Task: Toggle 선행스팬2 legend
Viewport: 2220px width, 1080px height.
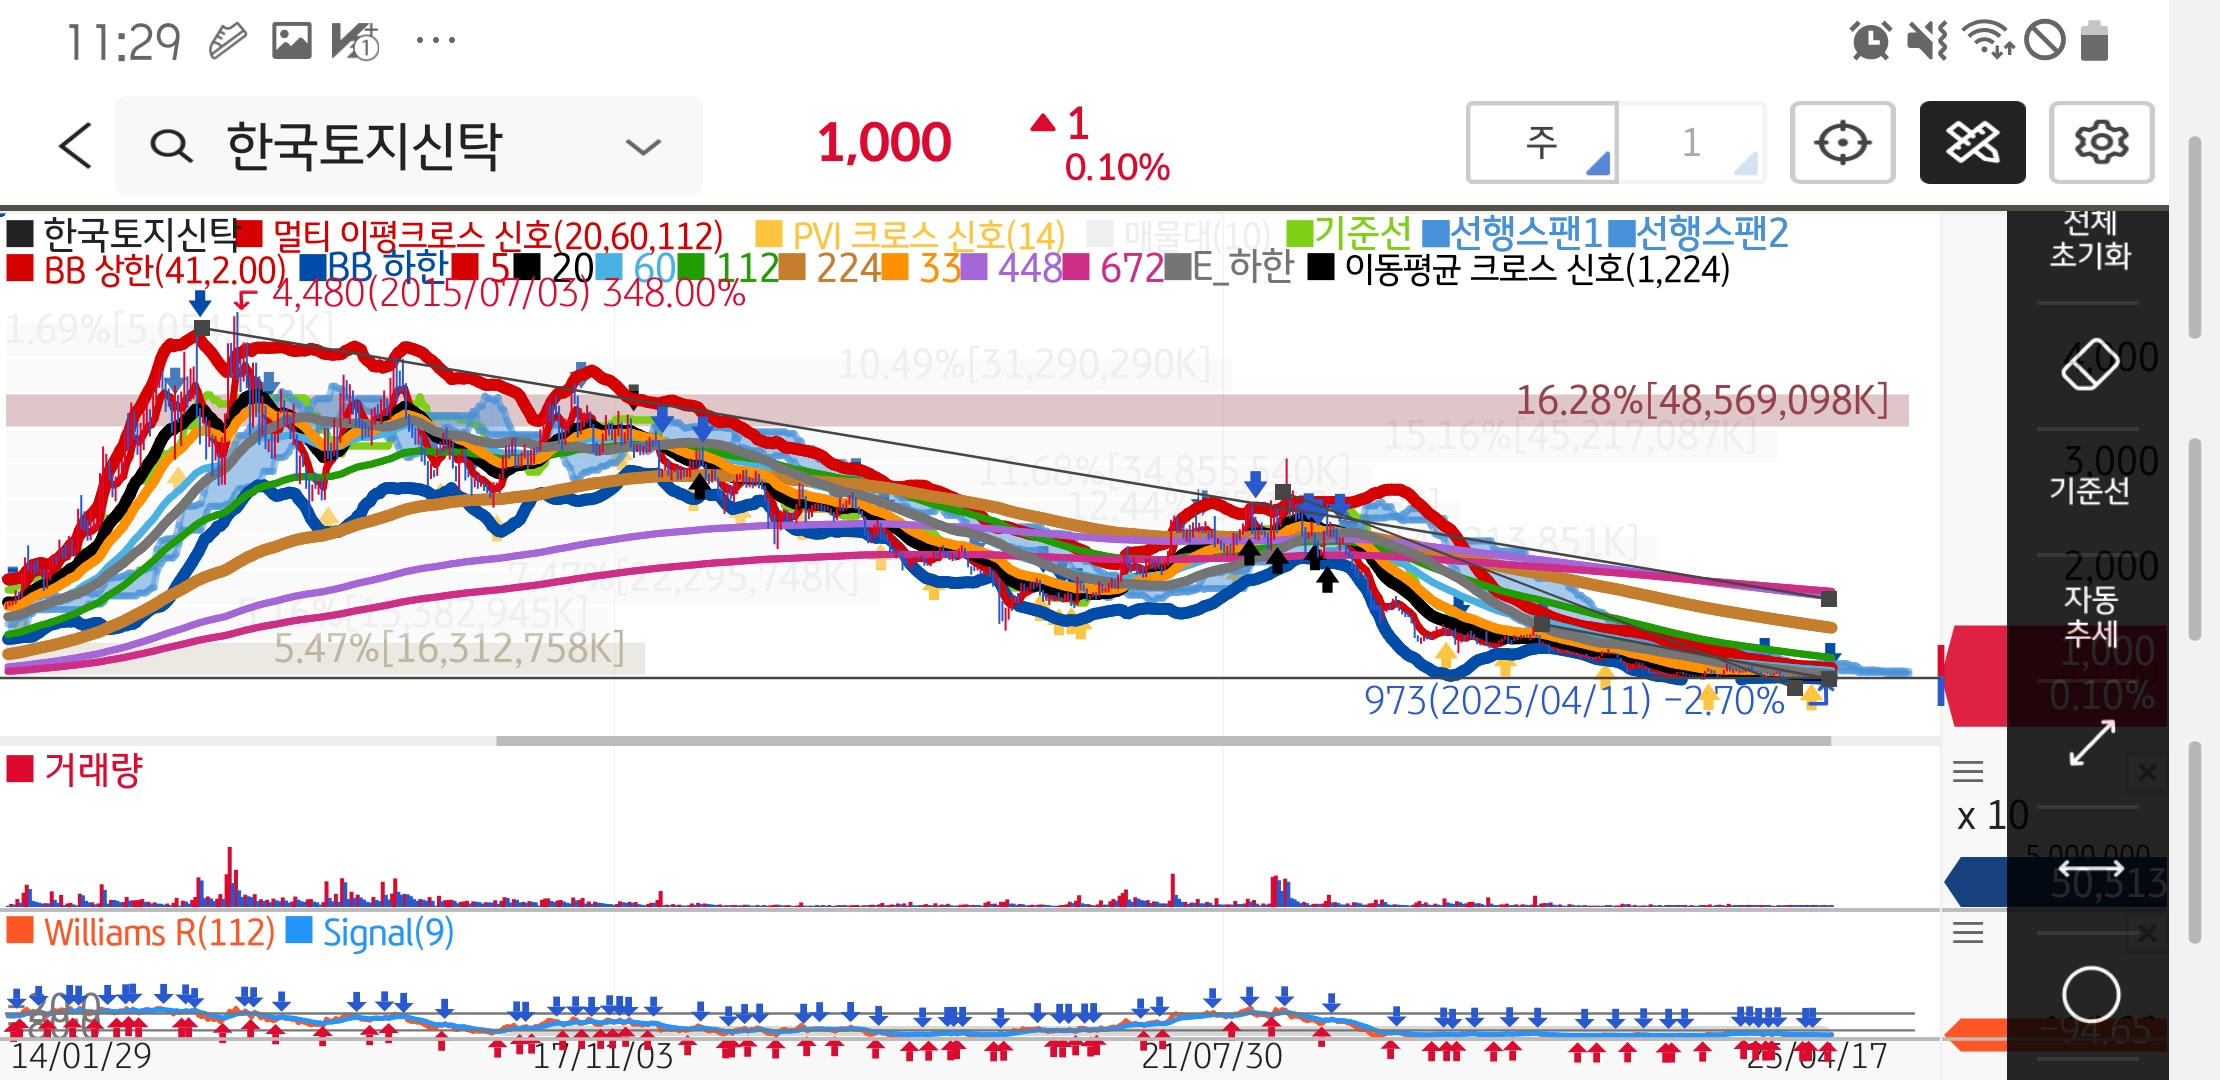Action: (1698, 233)
